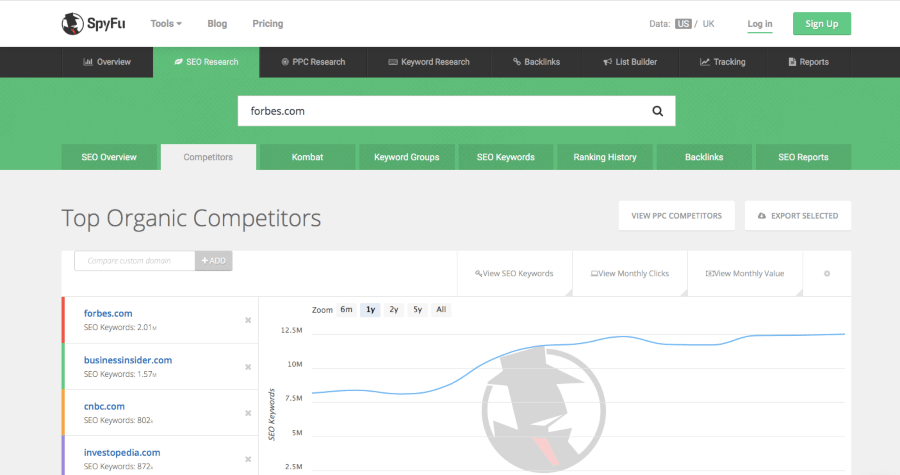Open the businessinsider.com competitor link
This screenshot has height=475, width=900.
click(x=128, y=360)
